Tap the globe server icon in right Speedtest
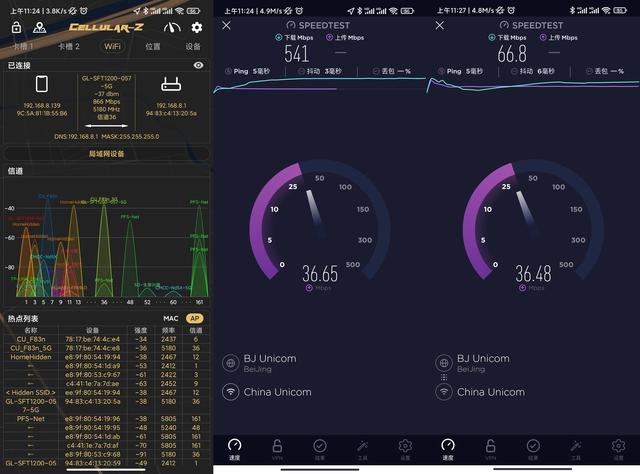This screenshot has height=474, width=640. pos(444,363)
